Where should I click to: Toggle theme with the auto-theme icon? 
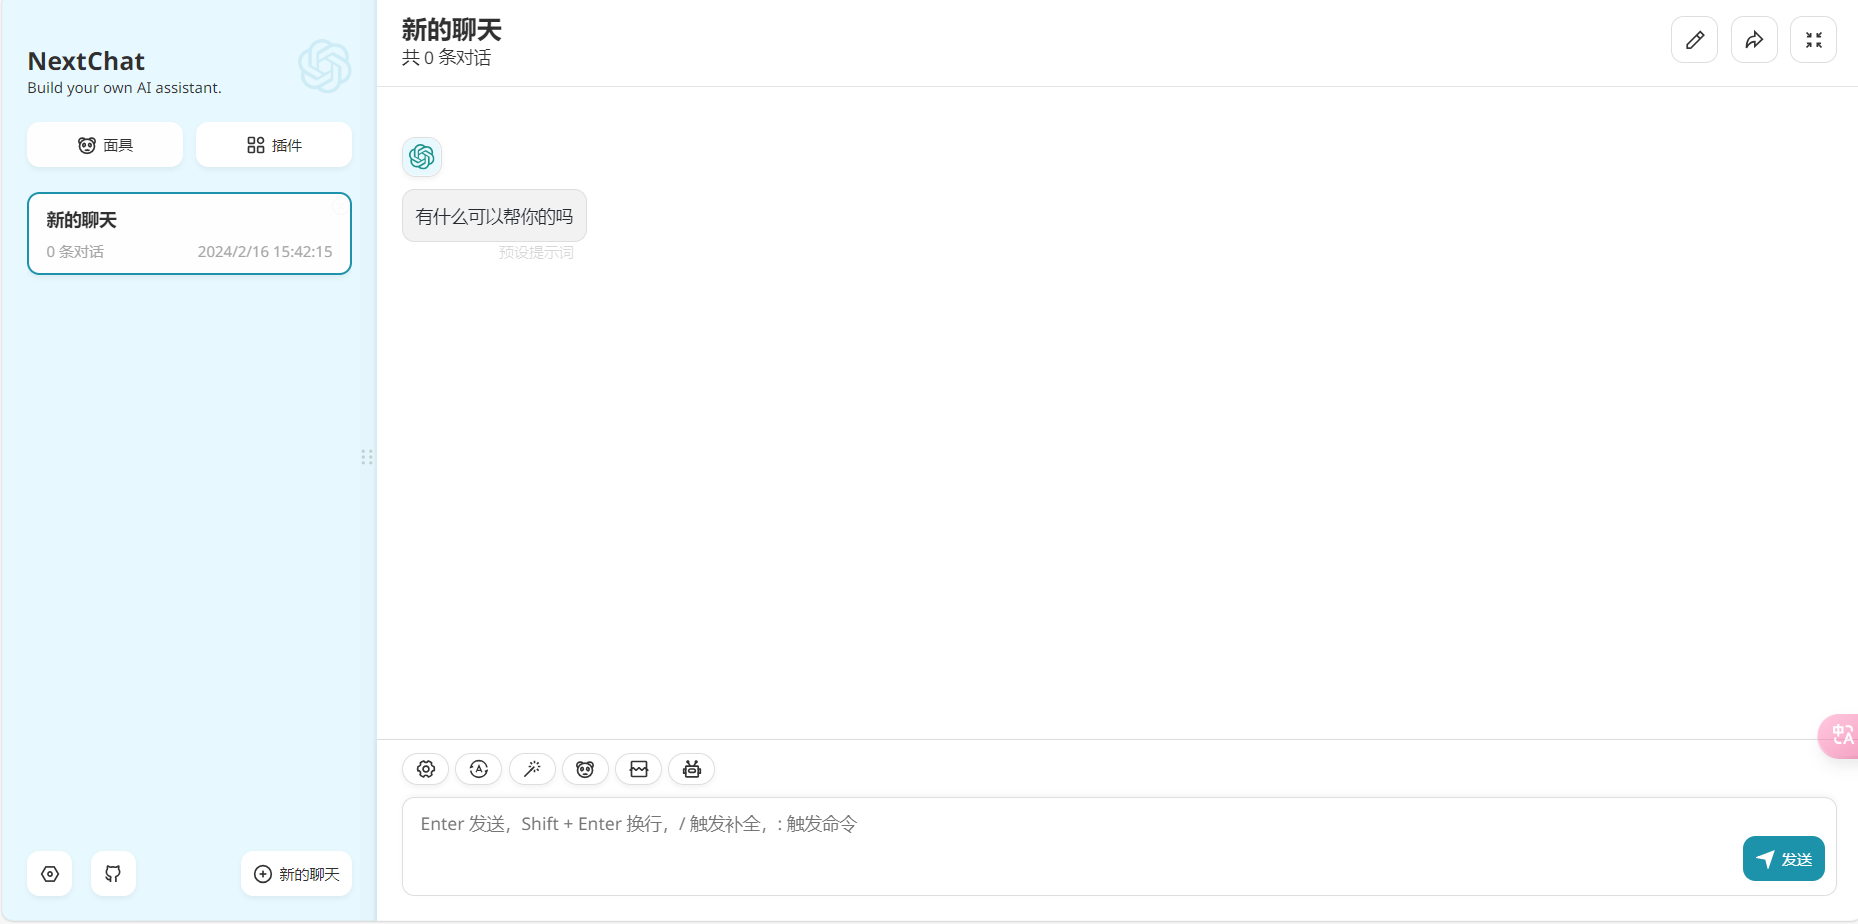point(478,769)
